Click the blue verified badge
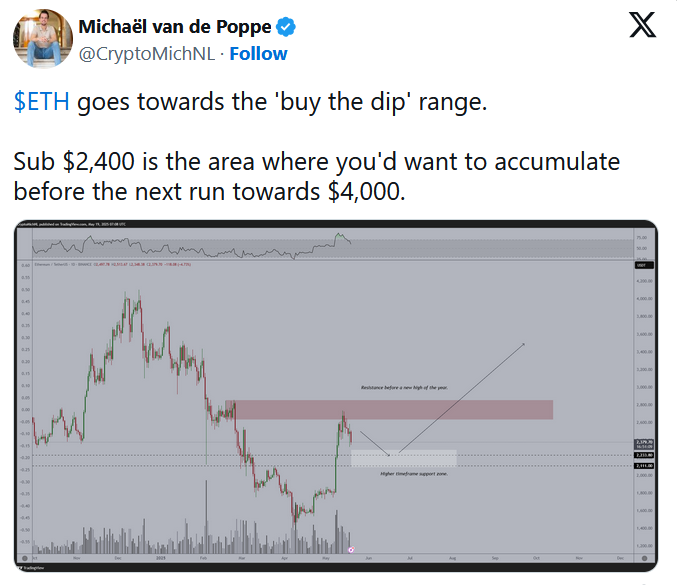 (x=285, y=27)
